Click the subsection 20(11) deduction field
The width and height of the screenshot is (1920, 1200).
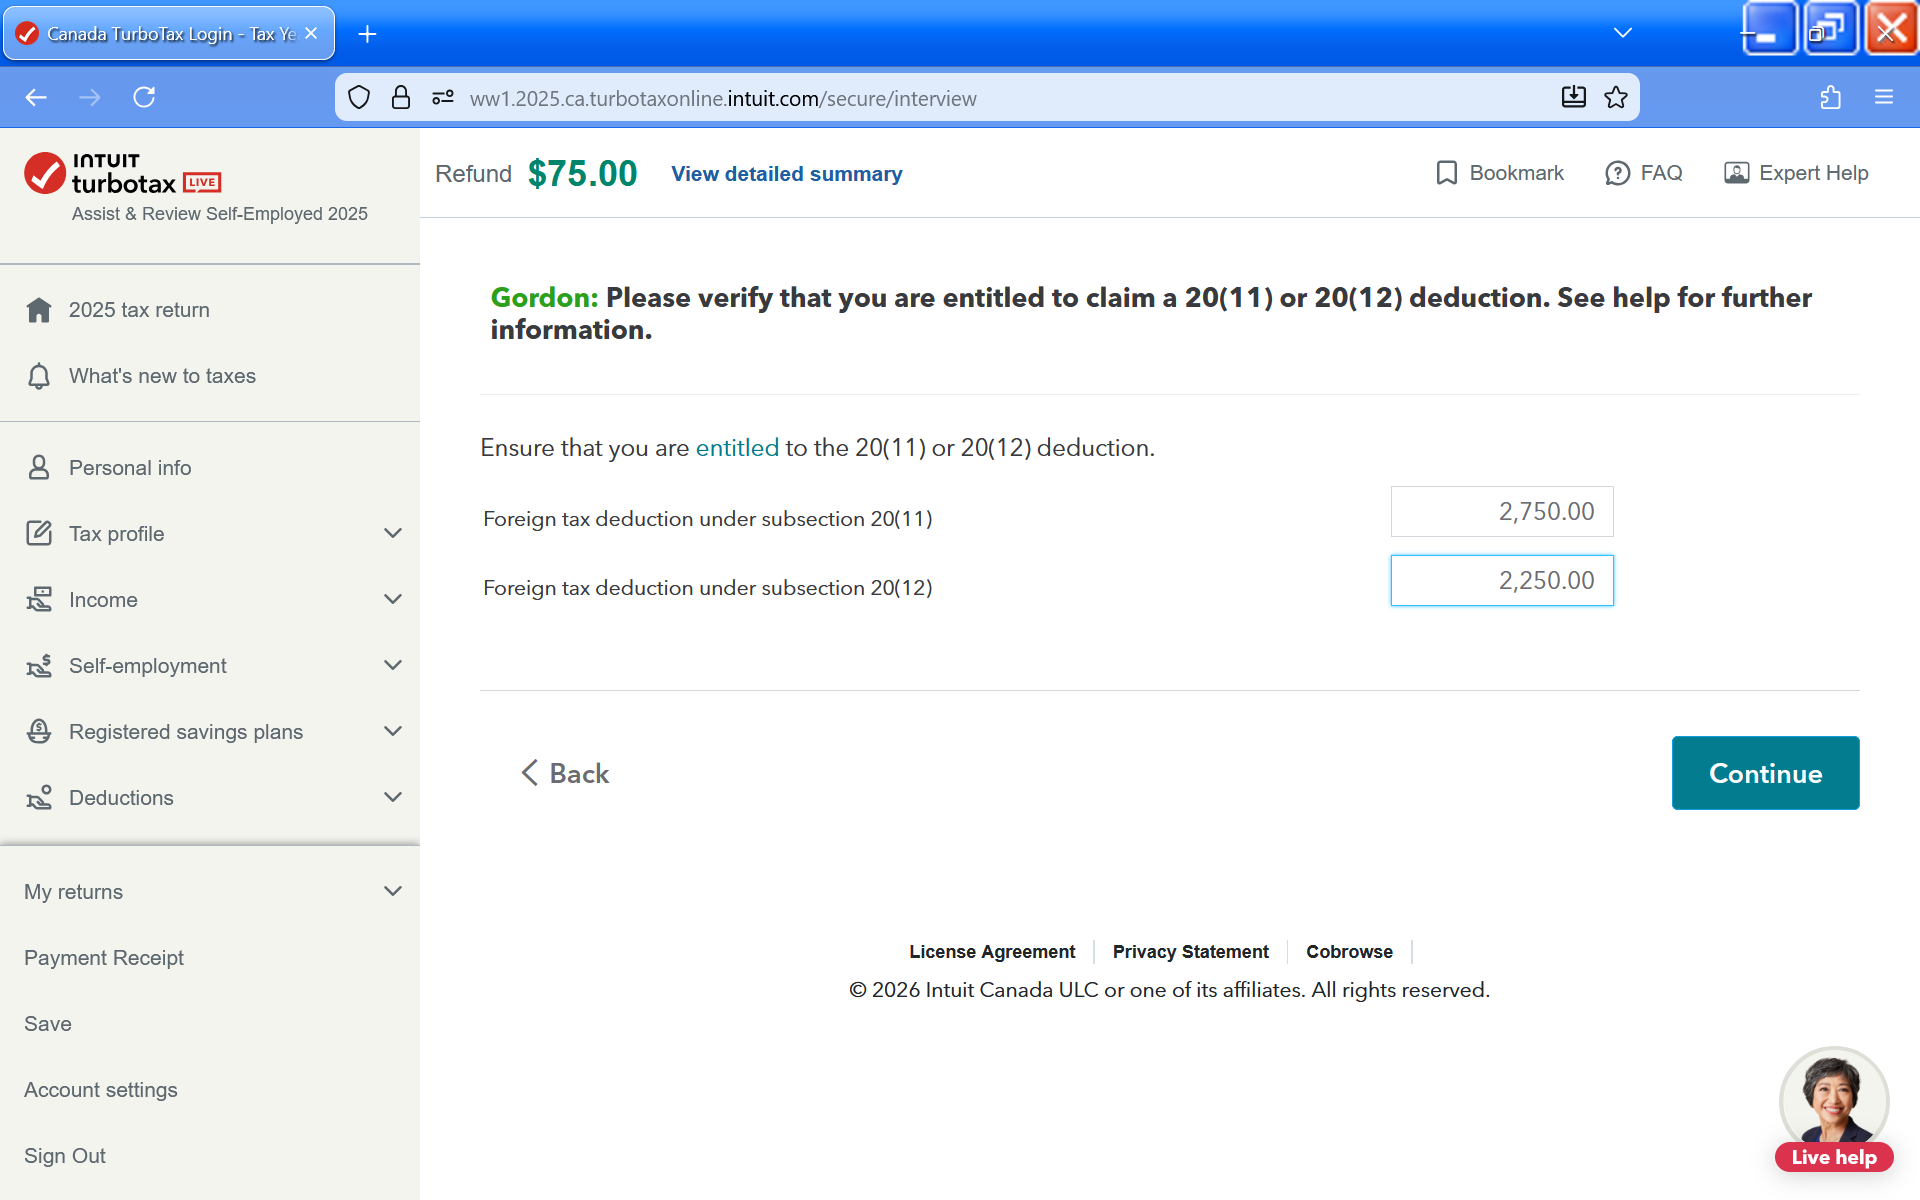pos(1501,512)
